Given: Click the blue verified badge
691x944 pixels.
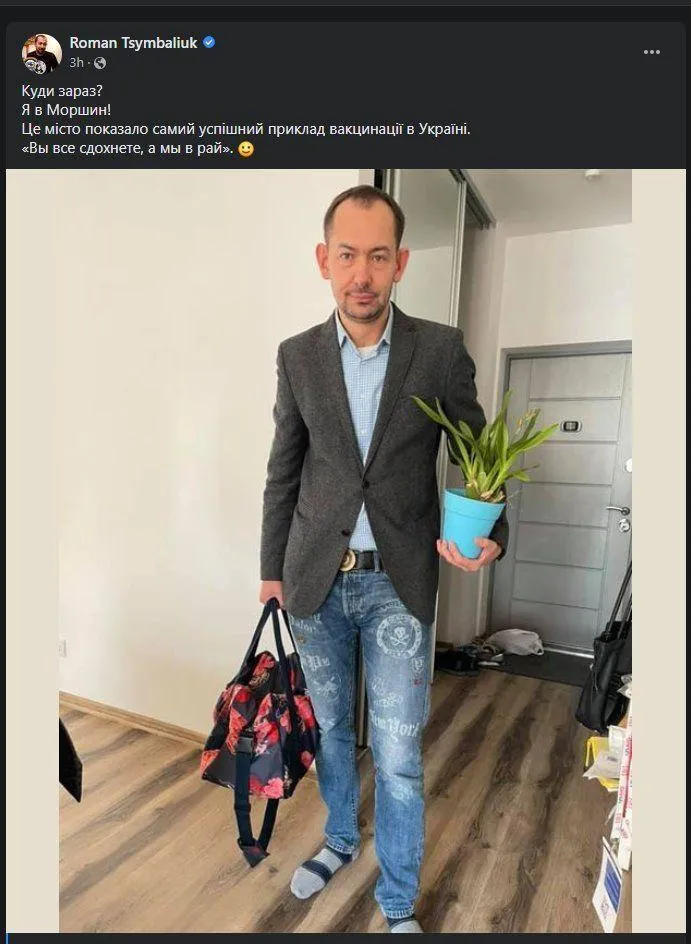Looking at the screenshot, I should click(x=209, y=43).
